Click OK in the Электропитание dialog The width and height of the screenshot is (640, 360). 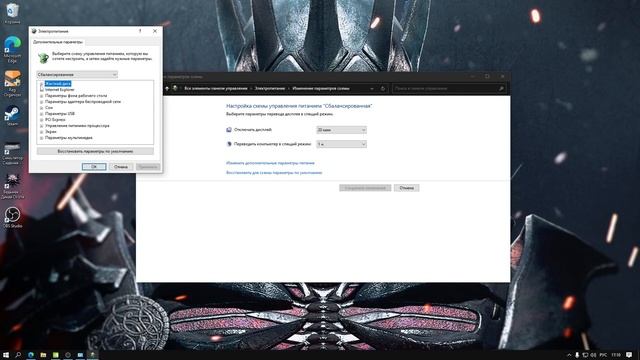click(94, 167)
